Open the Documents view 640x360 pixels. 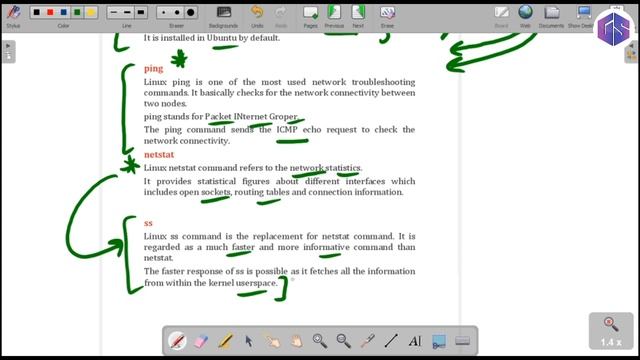(551, 16)
